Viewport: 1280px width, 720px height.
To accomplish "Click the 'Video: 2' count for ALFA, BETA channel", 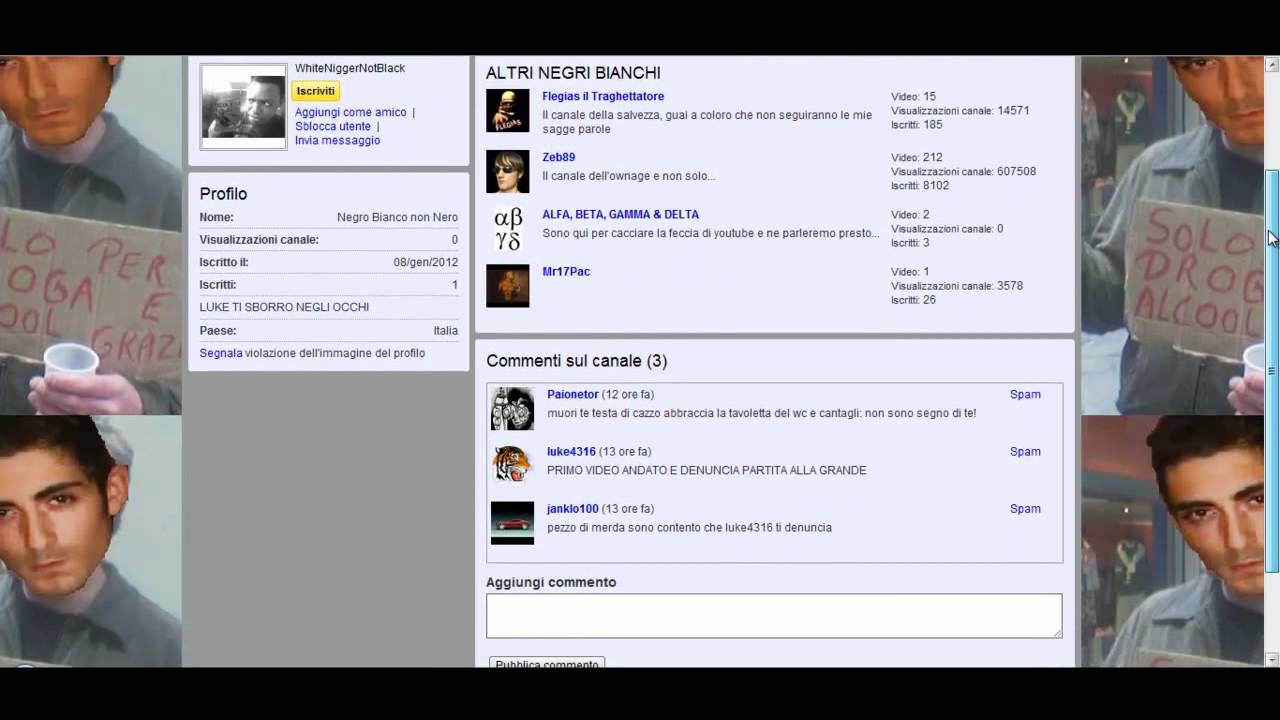I will pyautogui.click(x=910, y=215).
